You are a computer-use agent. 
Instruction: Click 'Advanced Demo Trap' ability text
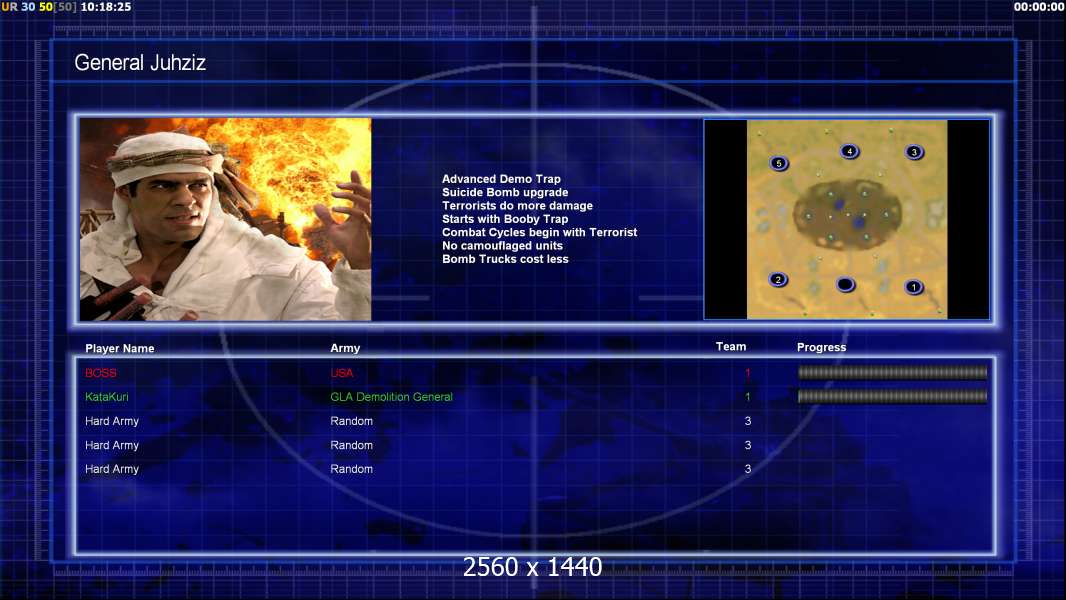pyautogui.click(x=501, y=179)
